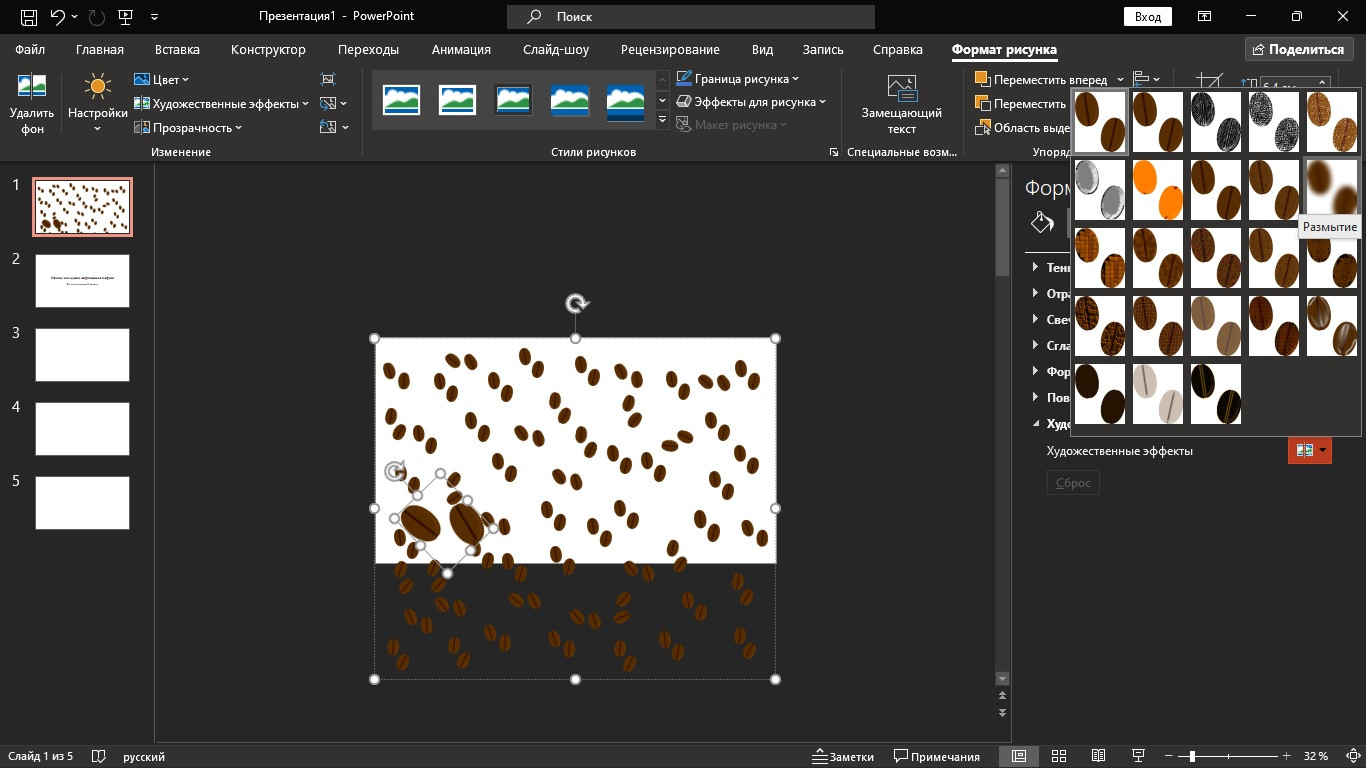
Task: Click the Compress Pictures icon
Action: point(328,79)
